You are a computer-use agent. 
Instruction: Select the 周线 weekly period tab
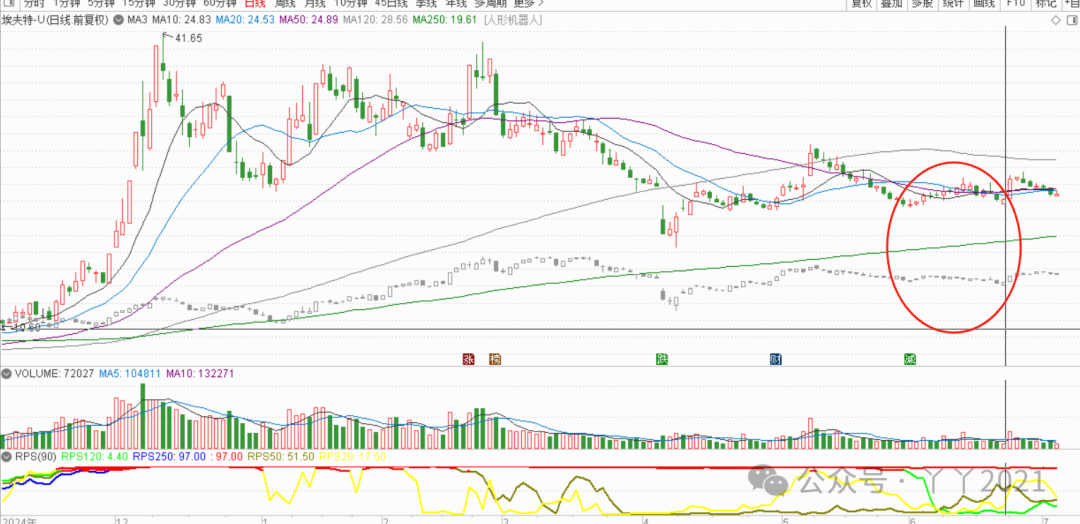coord(287,4)
